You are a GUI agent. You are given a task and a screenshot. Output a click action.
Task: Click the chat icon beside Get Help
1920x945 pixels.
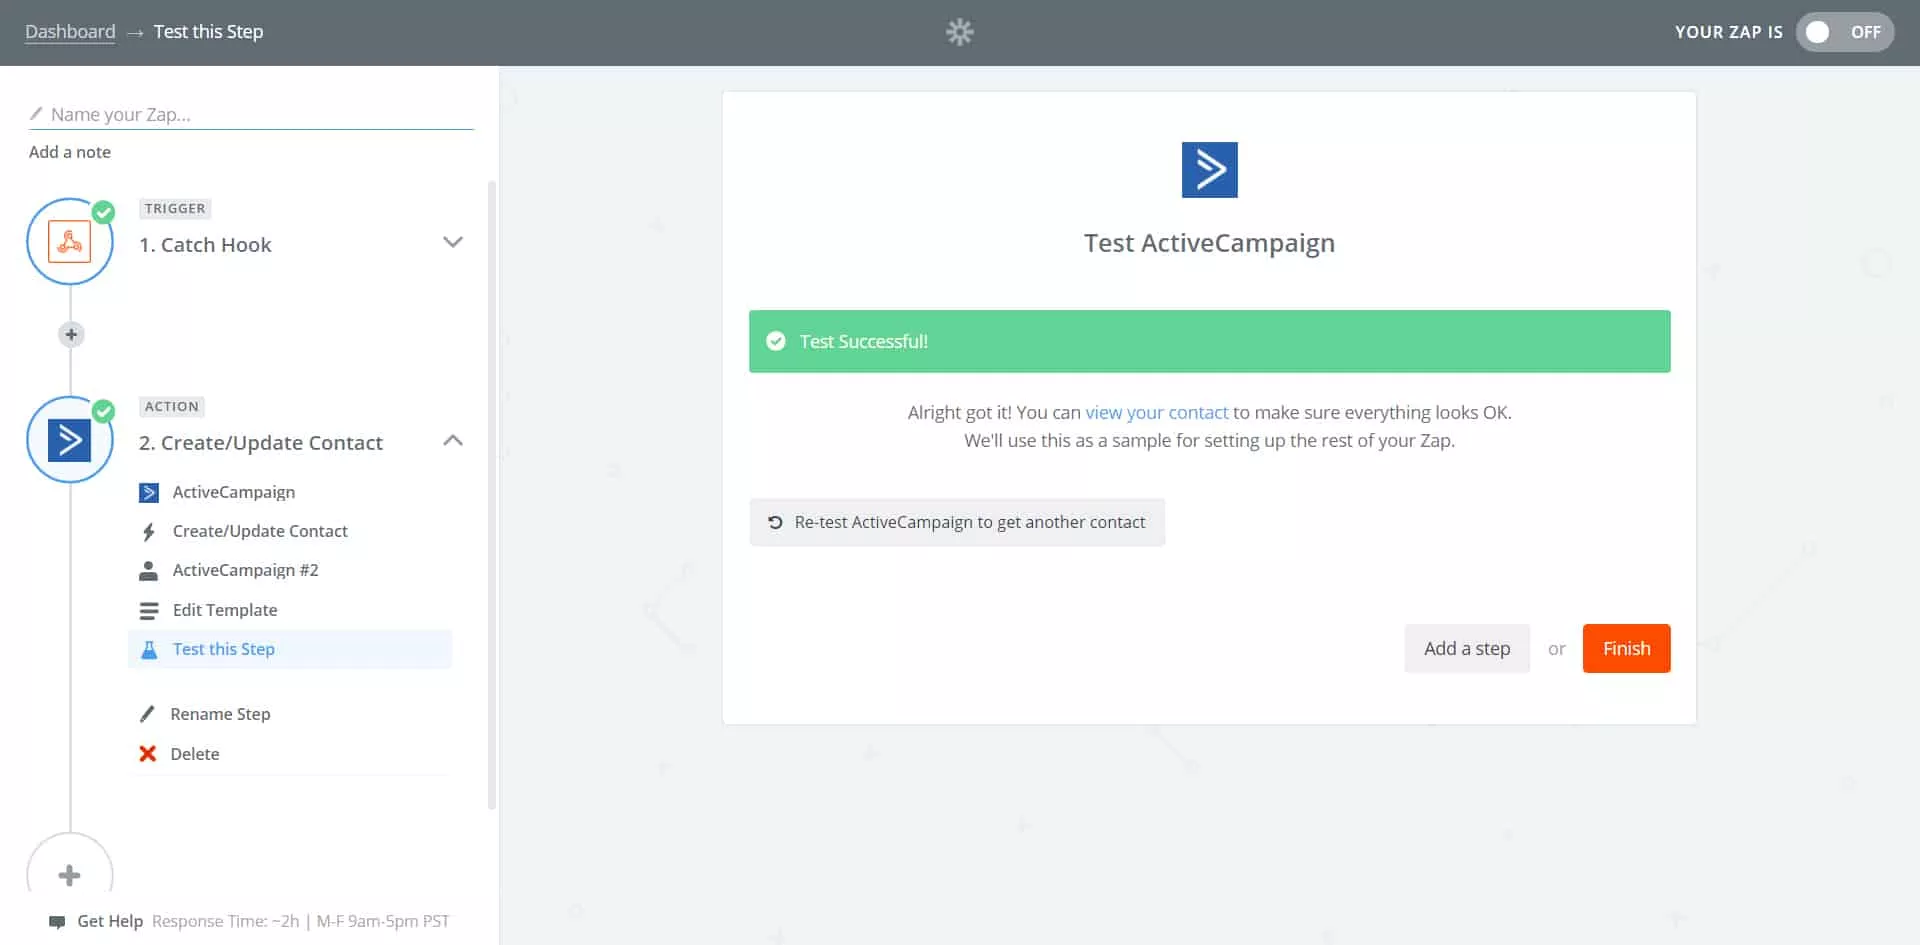click(x=57, y=922)
